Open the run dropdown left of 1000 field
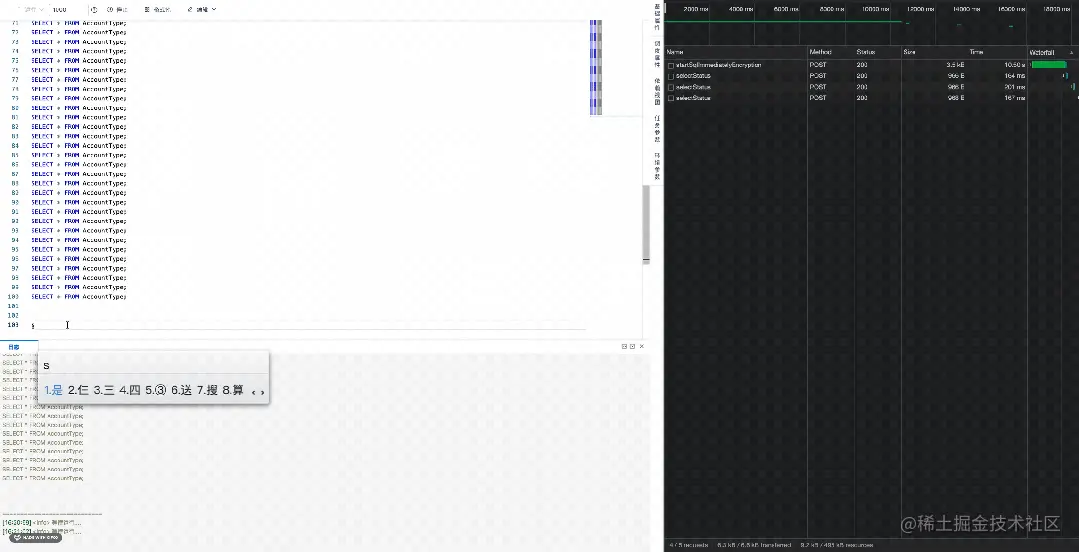The image size is (1080, 553). click(x=32, y=10)
